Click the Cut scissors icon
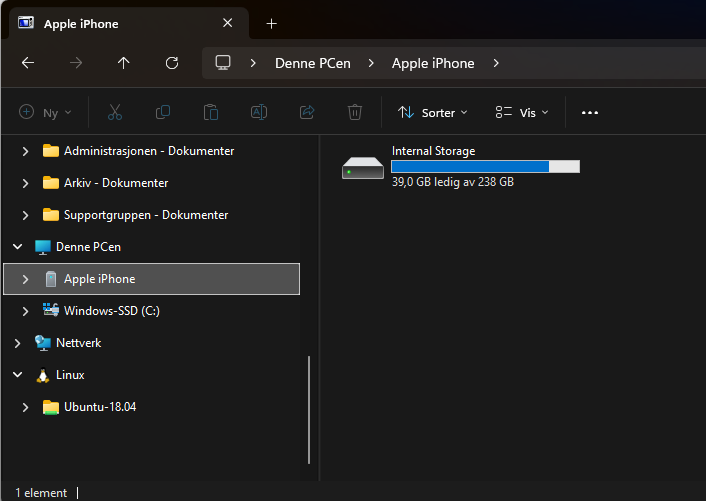 click(115, 112)
